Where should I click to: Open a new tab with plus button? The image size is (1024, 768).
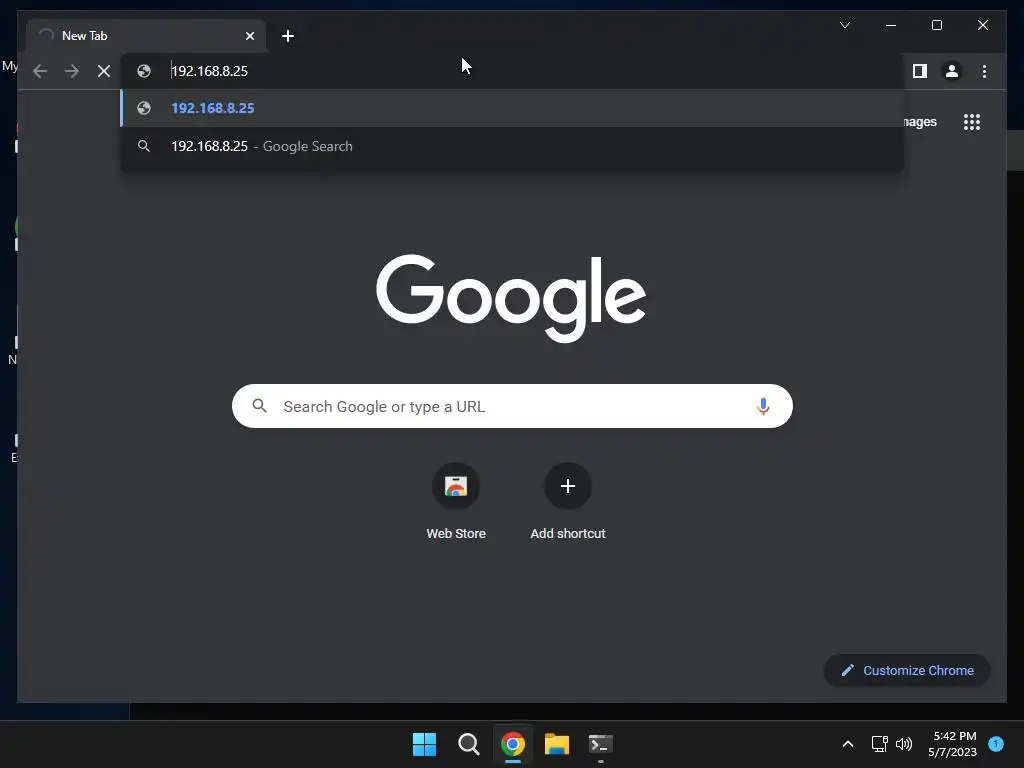[288, 36]
